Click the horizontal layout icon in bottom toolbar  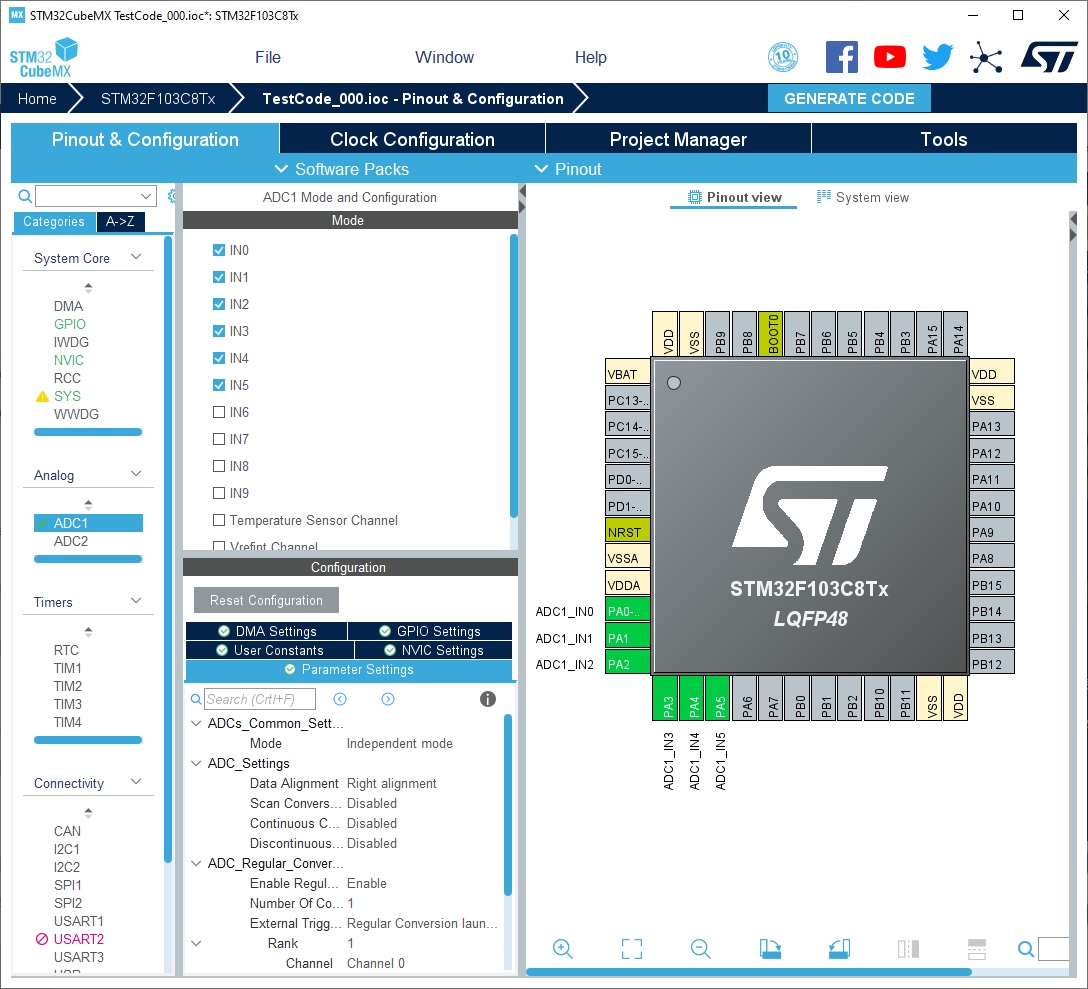[x=977, y=948]
